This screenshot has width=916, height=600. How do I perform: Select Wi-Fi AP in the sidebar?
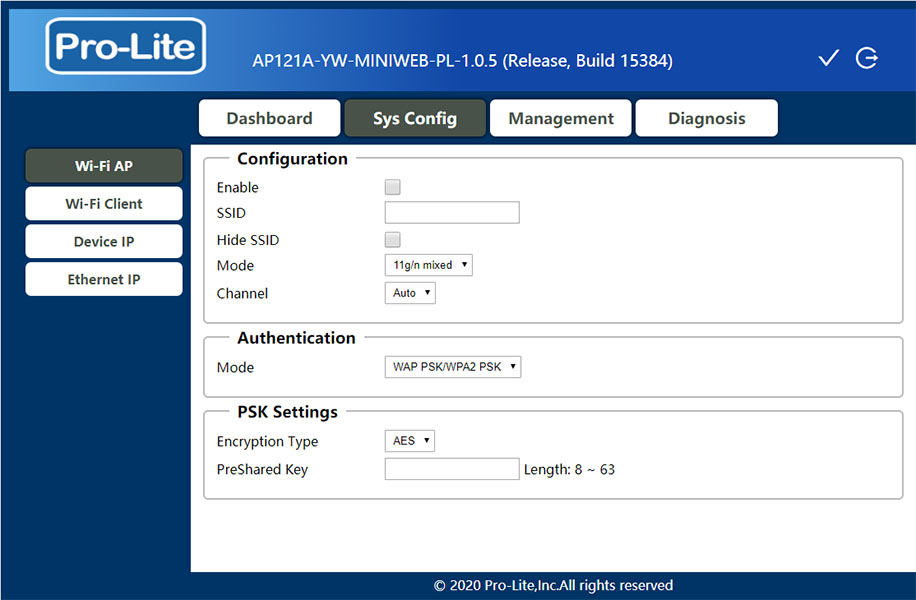pyautogui.click(x=104, y=166)
